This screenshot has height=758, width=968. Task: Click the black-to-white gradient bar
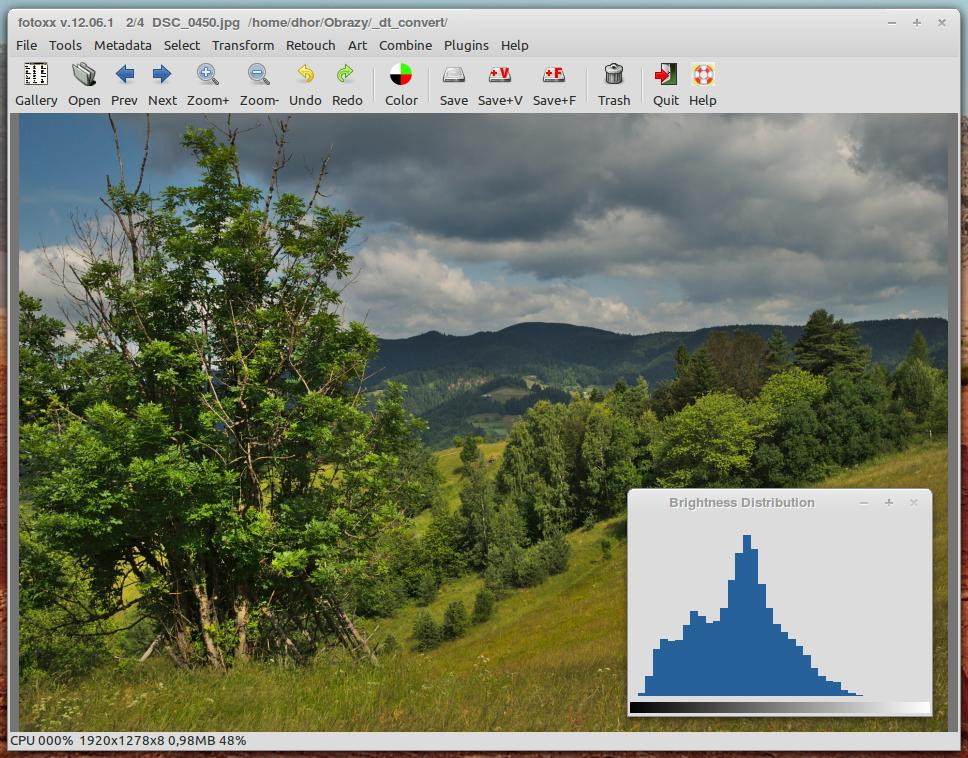click(x=780, y=707)
